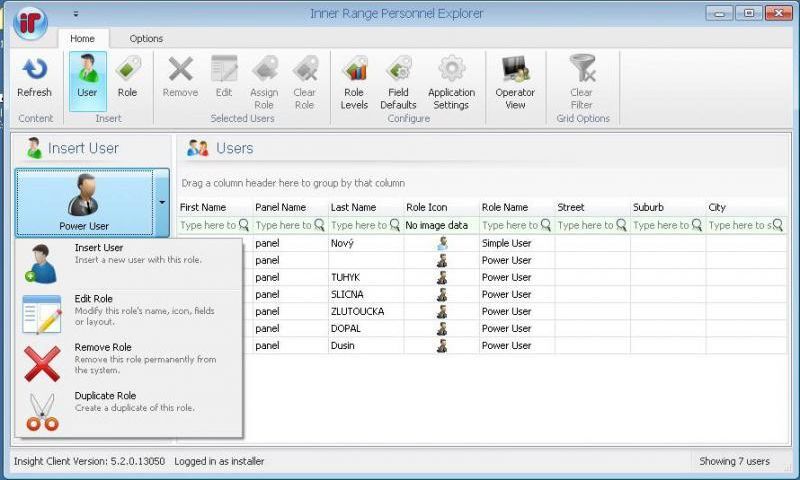The image size is (800, 480).
Task: Open the quick access toolbar dropdown
Action: tap(76, 14)
